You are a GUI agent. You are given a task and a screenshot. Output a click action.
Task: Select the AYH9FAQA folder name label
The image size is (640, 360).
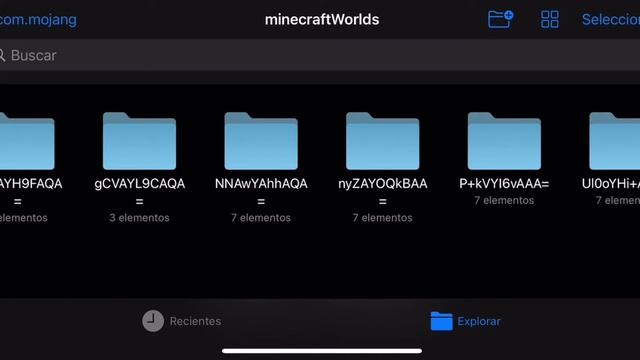(31, 192)
